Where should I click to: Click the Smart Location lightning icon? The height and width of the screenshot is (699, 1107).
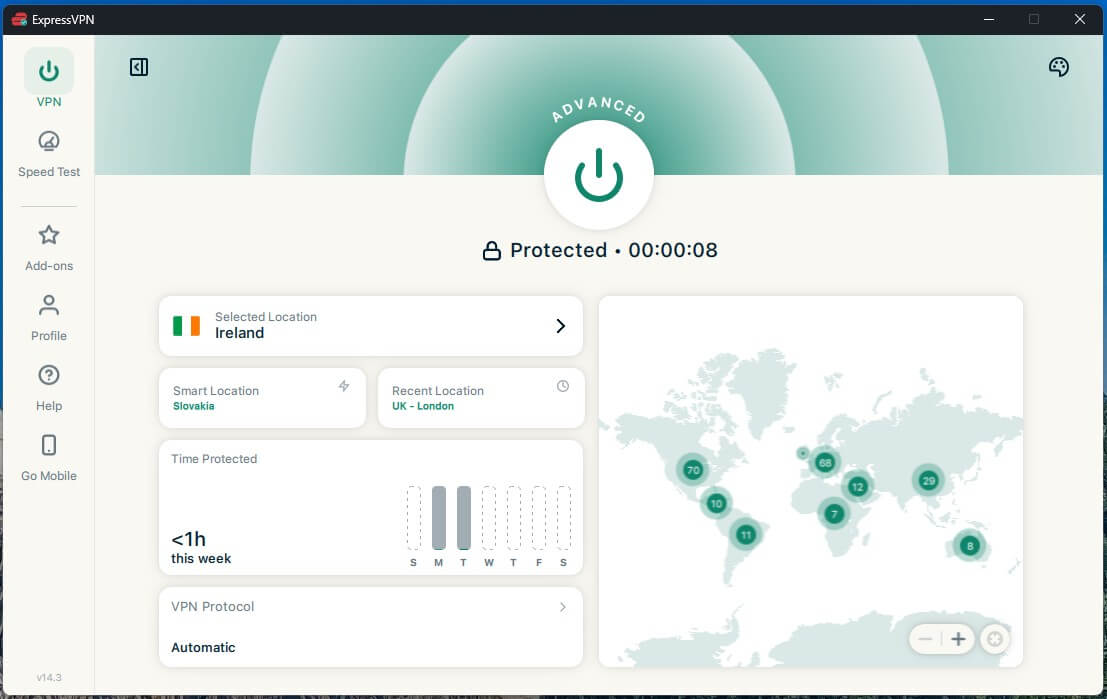coord(344,386)
